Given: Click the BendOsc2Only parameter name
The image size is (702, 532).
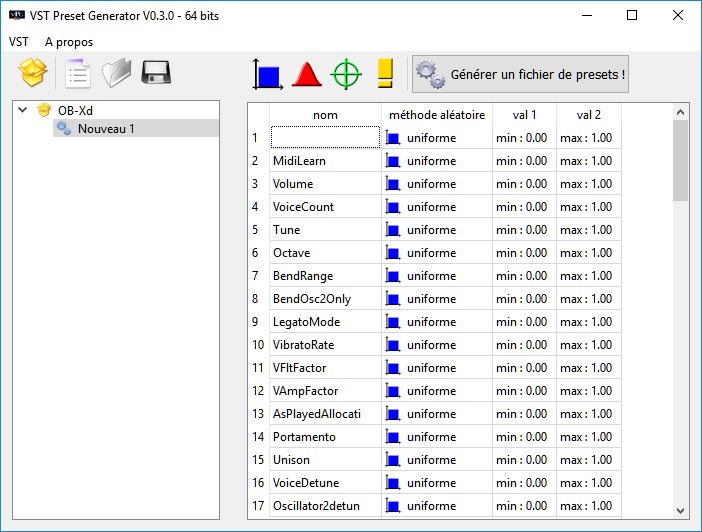Looking at the screenshot, I should (312, 299).
